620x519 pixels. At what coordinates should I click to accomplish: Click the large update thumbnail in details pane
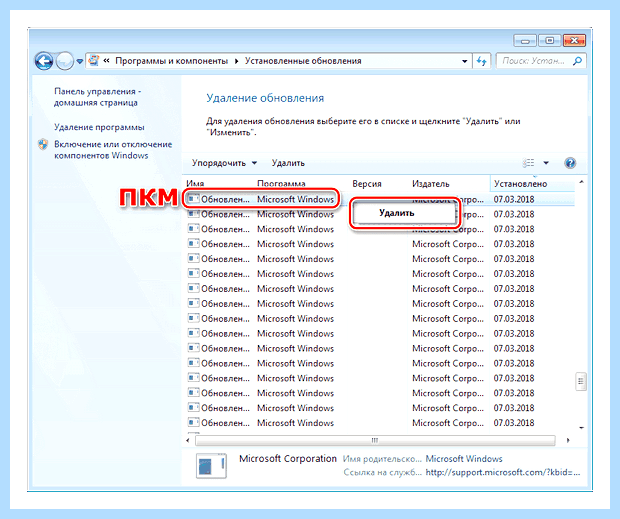click(212, 466)
